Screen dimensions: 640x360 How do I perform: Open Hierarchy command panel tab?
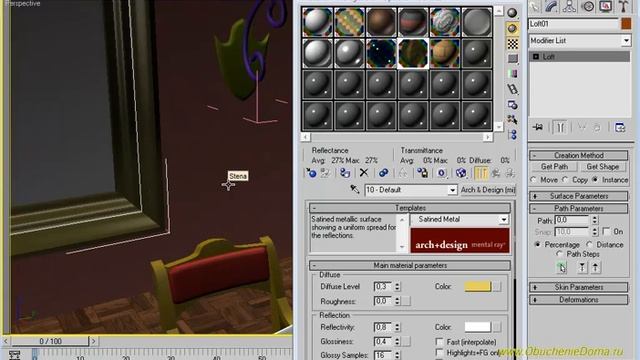click(569, 6)
